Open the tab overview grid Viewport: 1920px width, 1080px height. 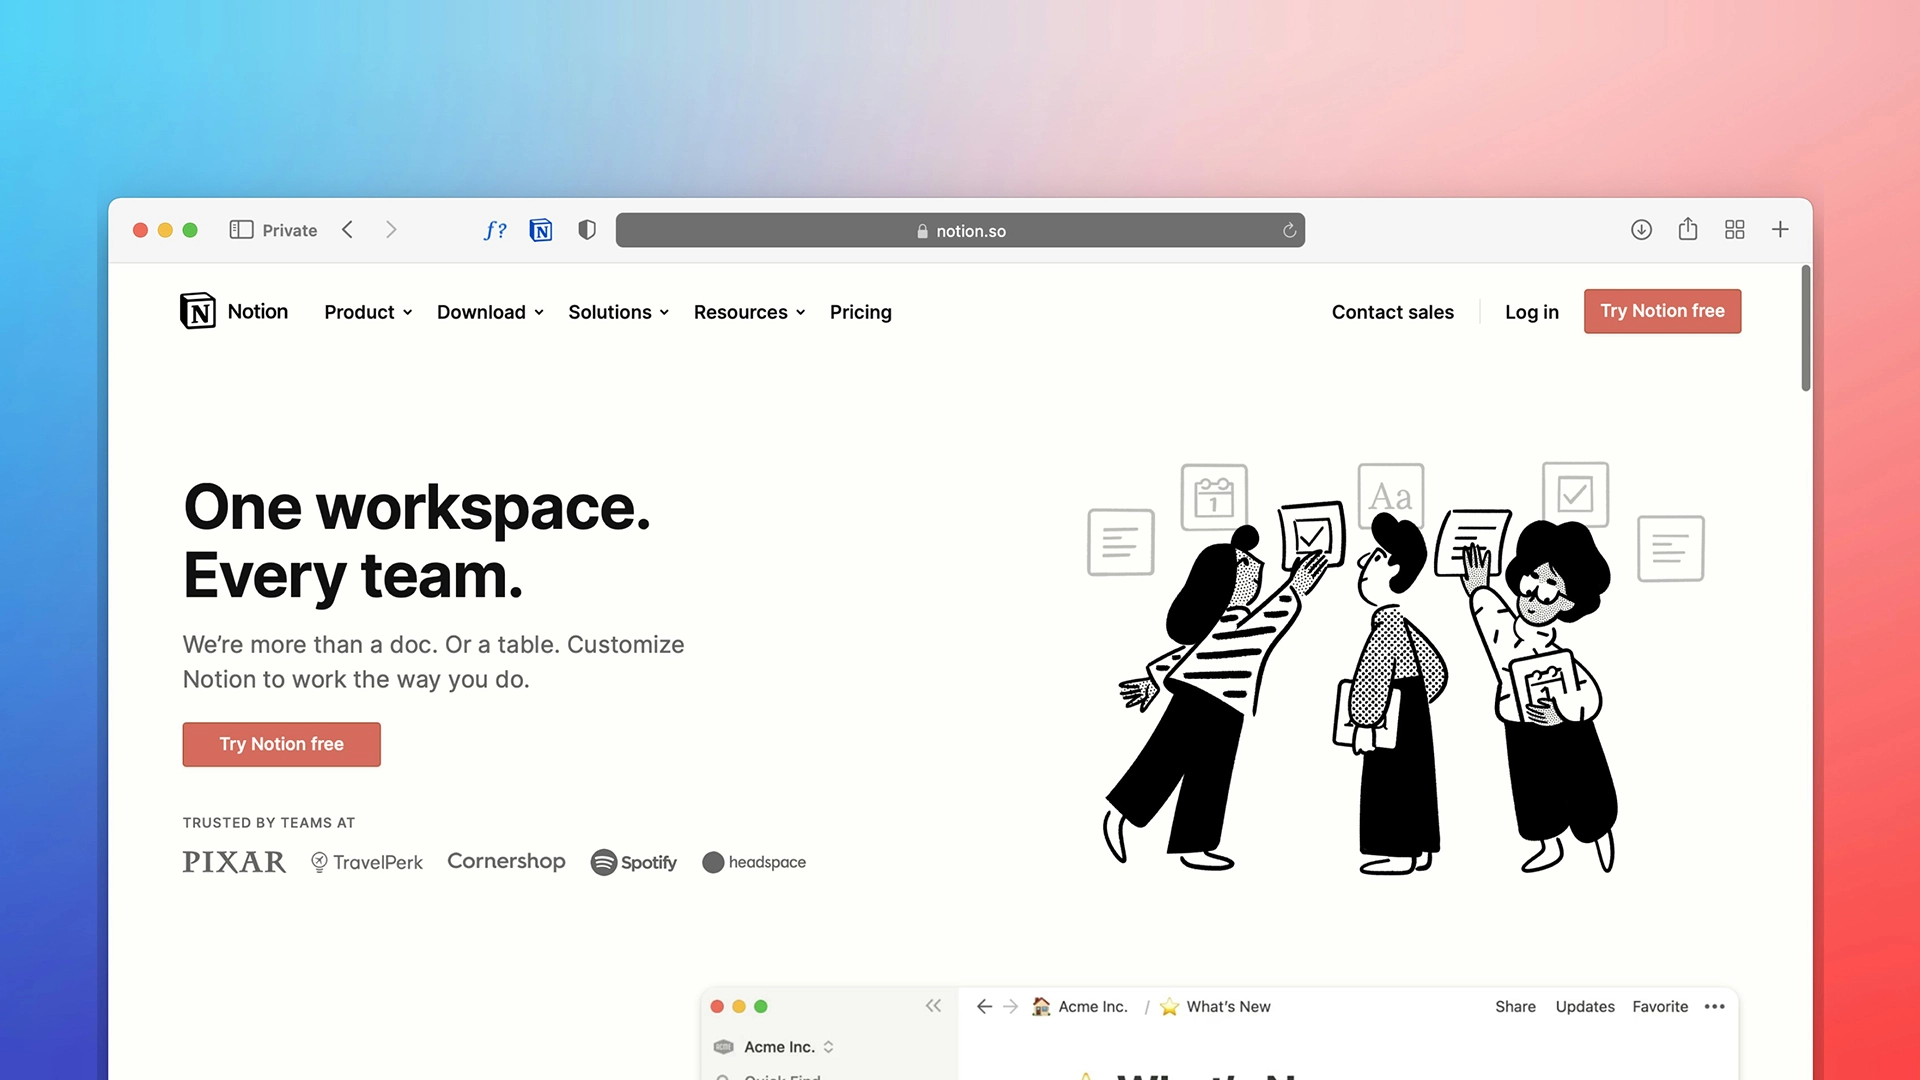click(x=1734, y=229)
